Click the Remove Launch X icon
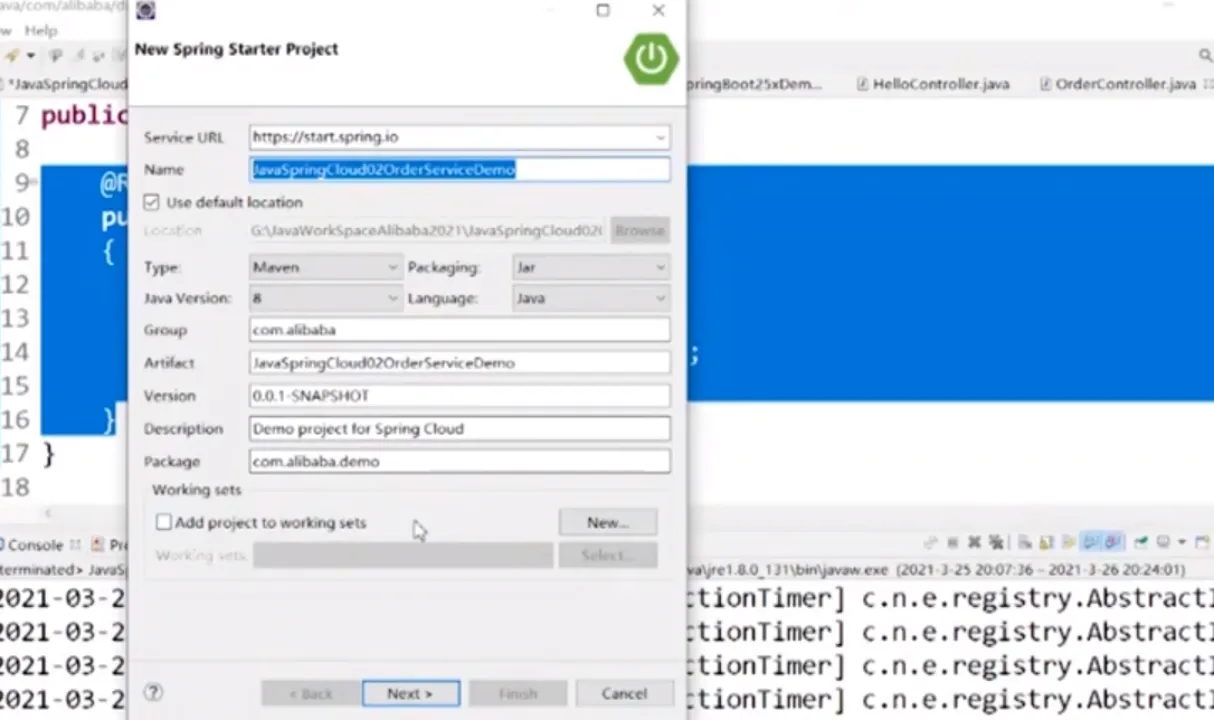Screen dimensions: 1214x720 974,542
